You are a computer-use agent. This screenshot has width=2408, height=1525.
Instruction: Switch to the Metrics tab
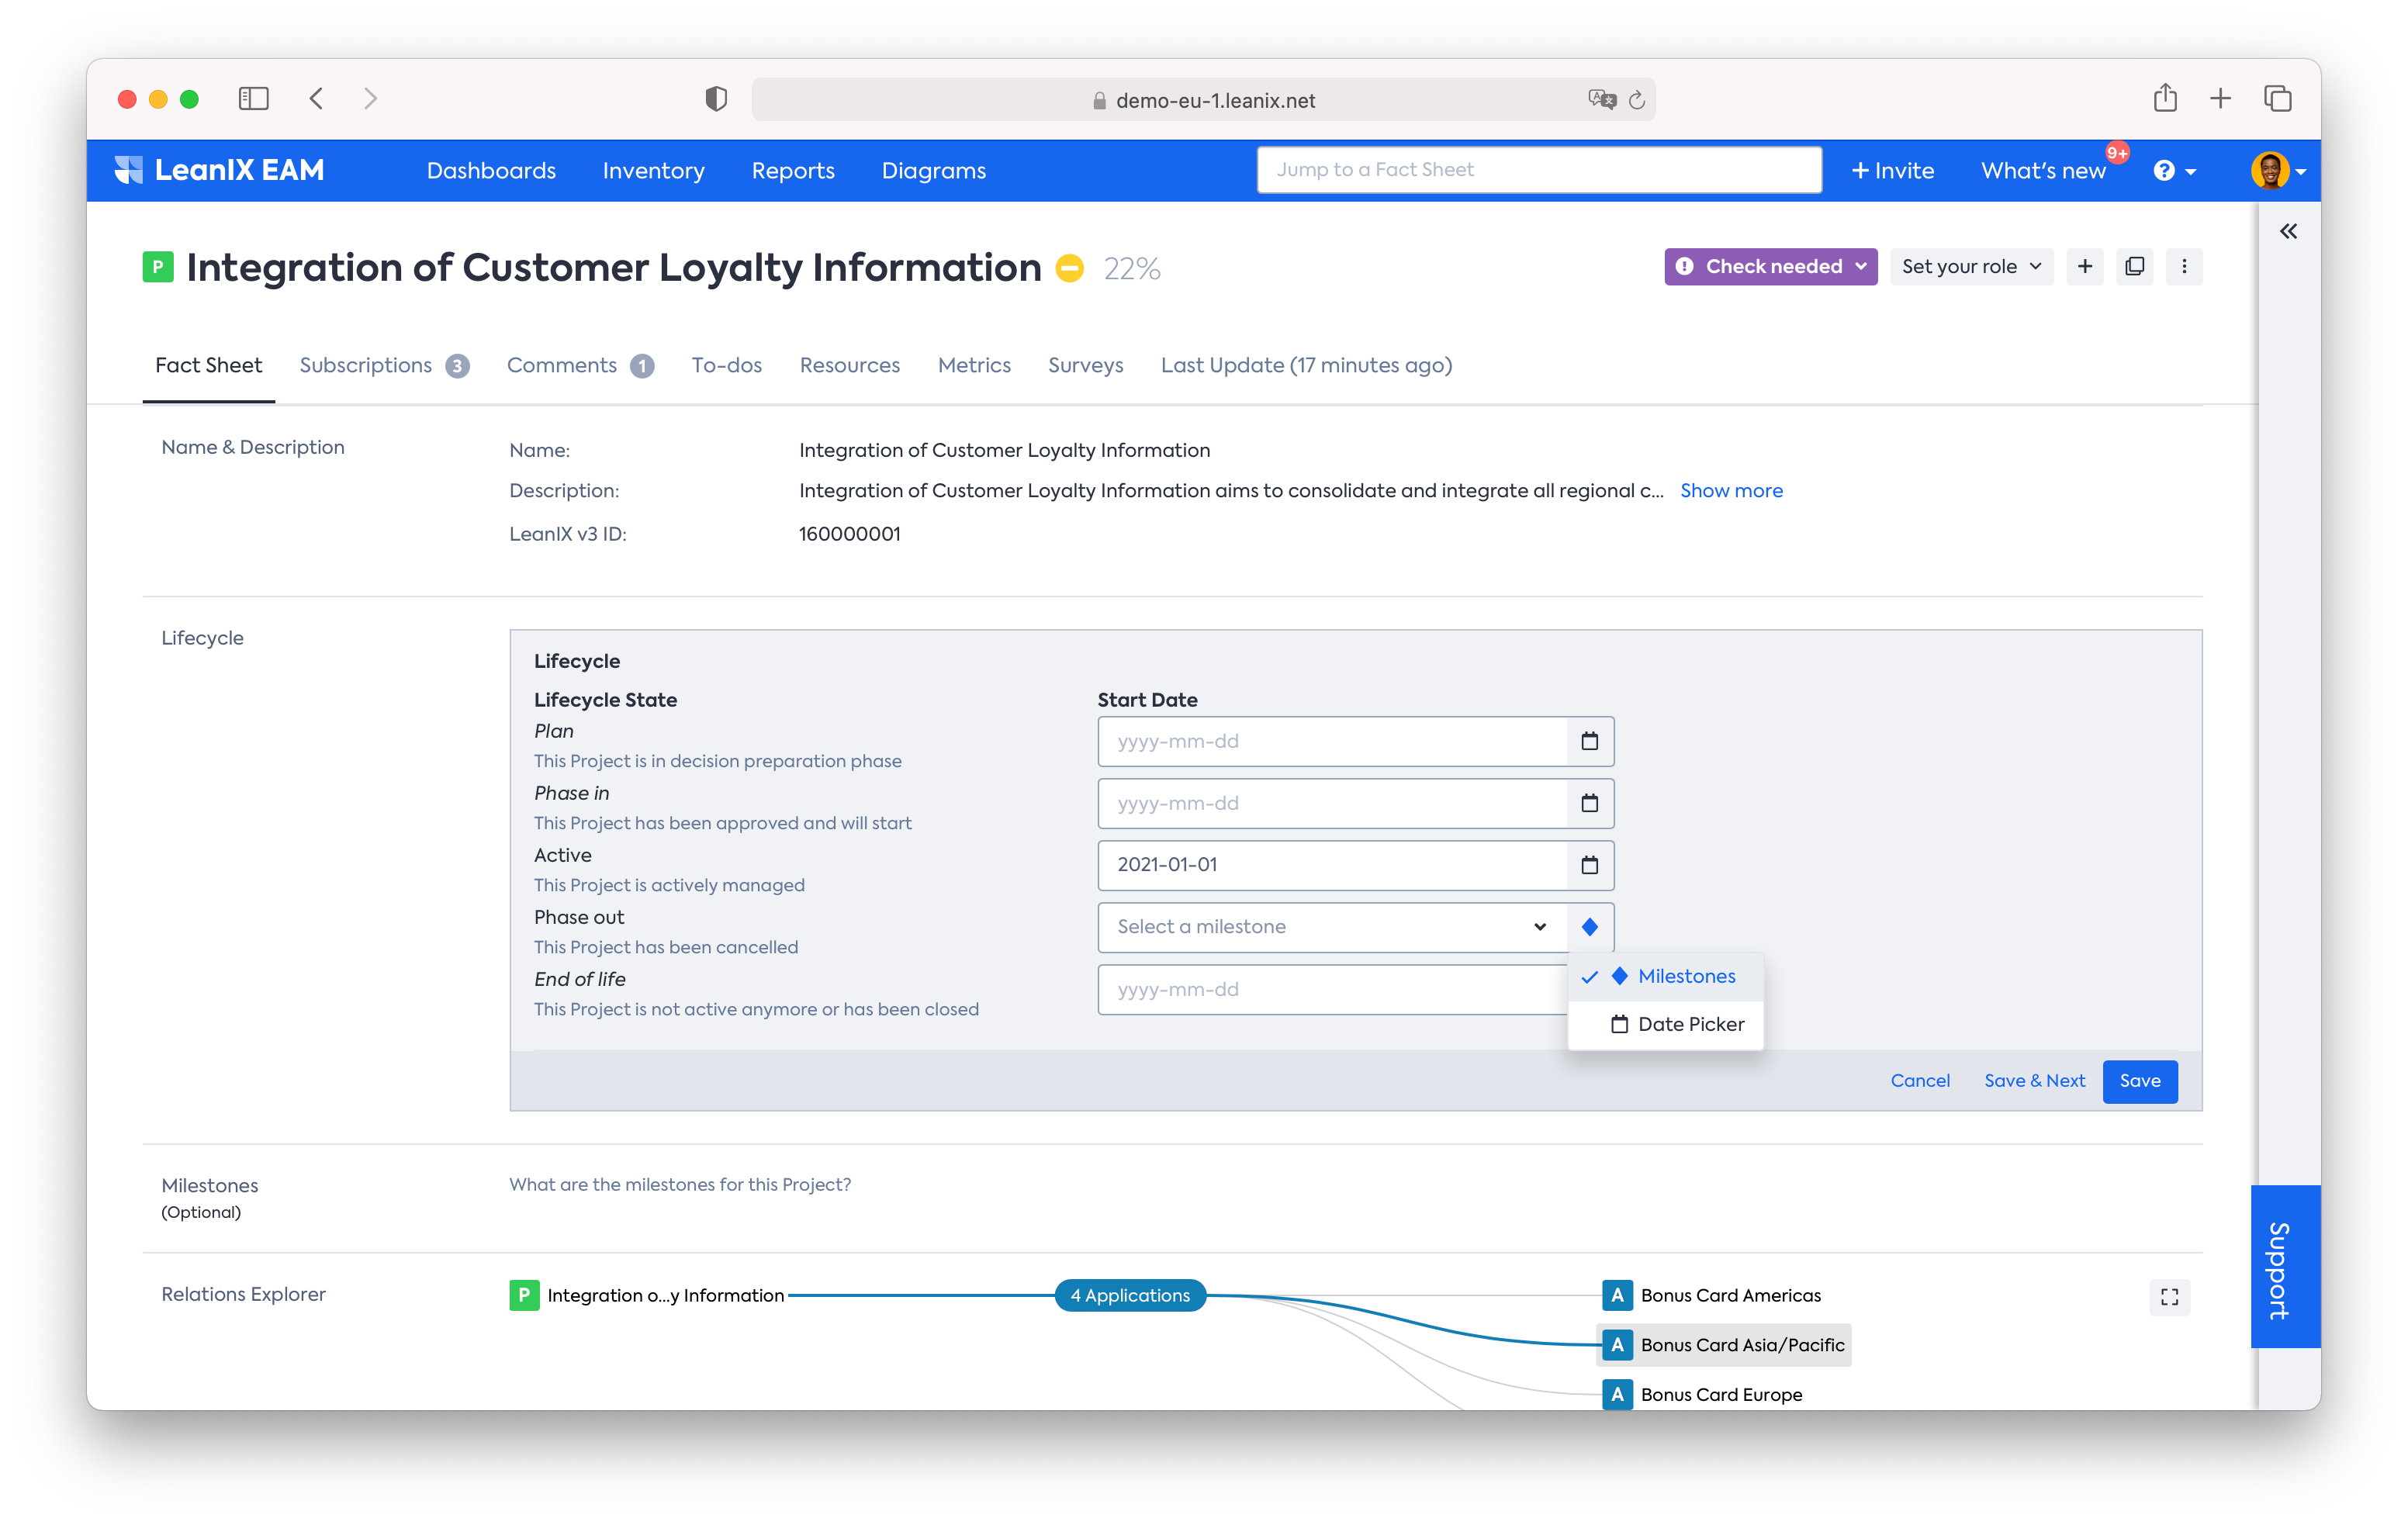(x=974, y=366)
